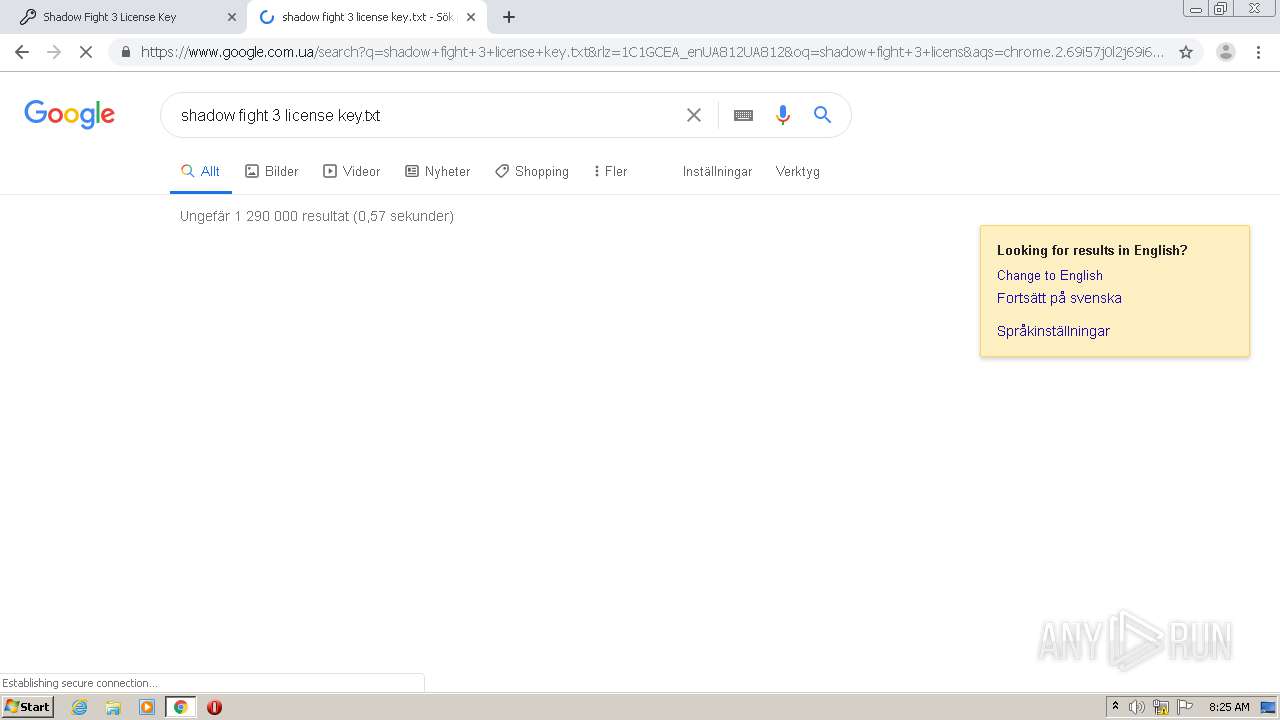Switch to Shopping results
This screenshot has height=720, width=1280.
[532, 171]
